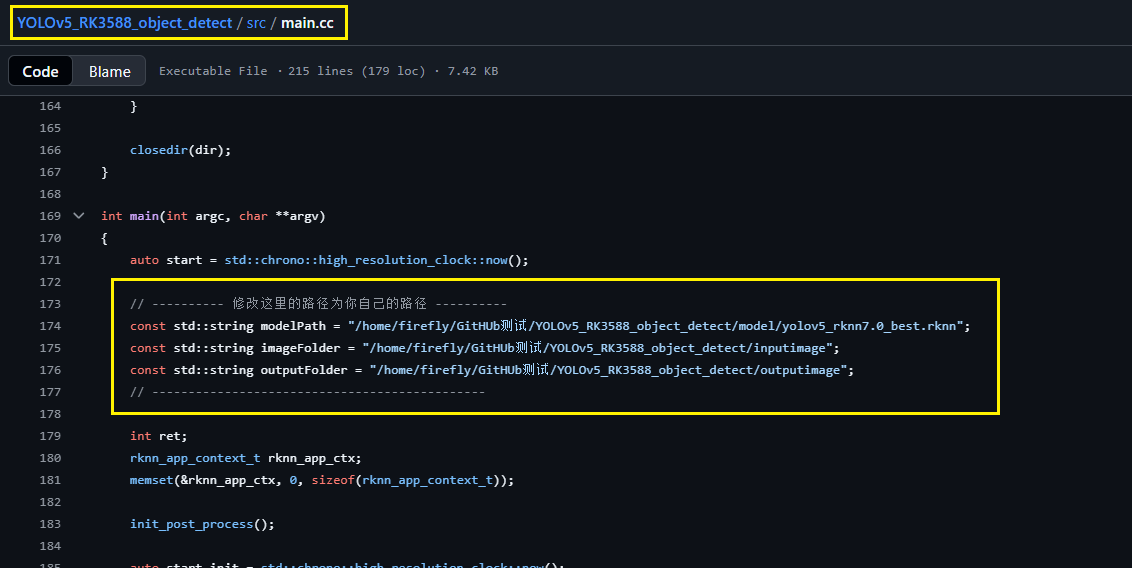Click the sizeof keyword on line 181

pyautogui.click(x=333, y=480)
